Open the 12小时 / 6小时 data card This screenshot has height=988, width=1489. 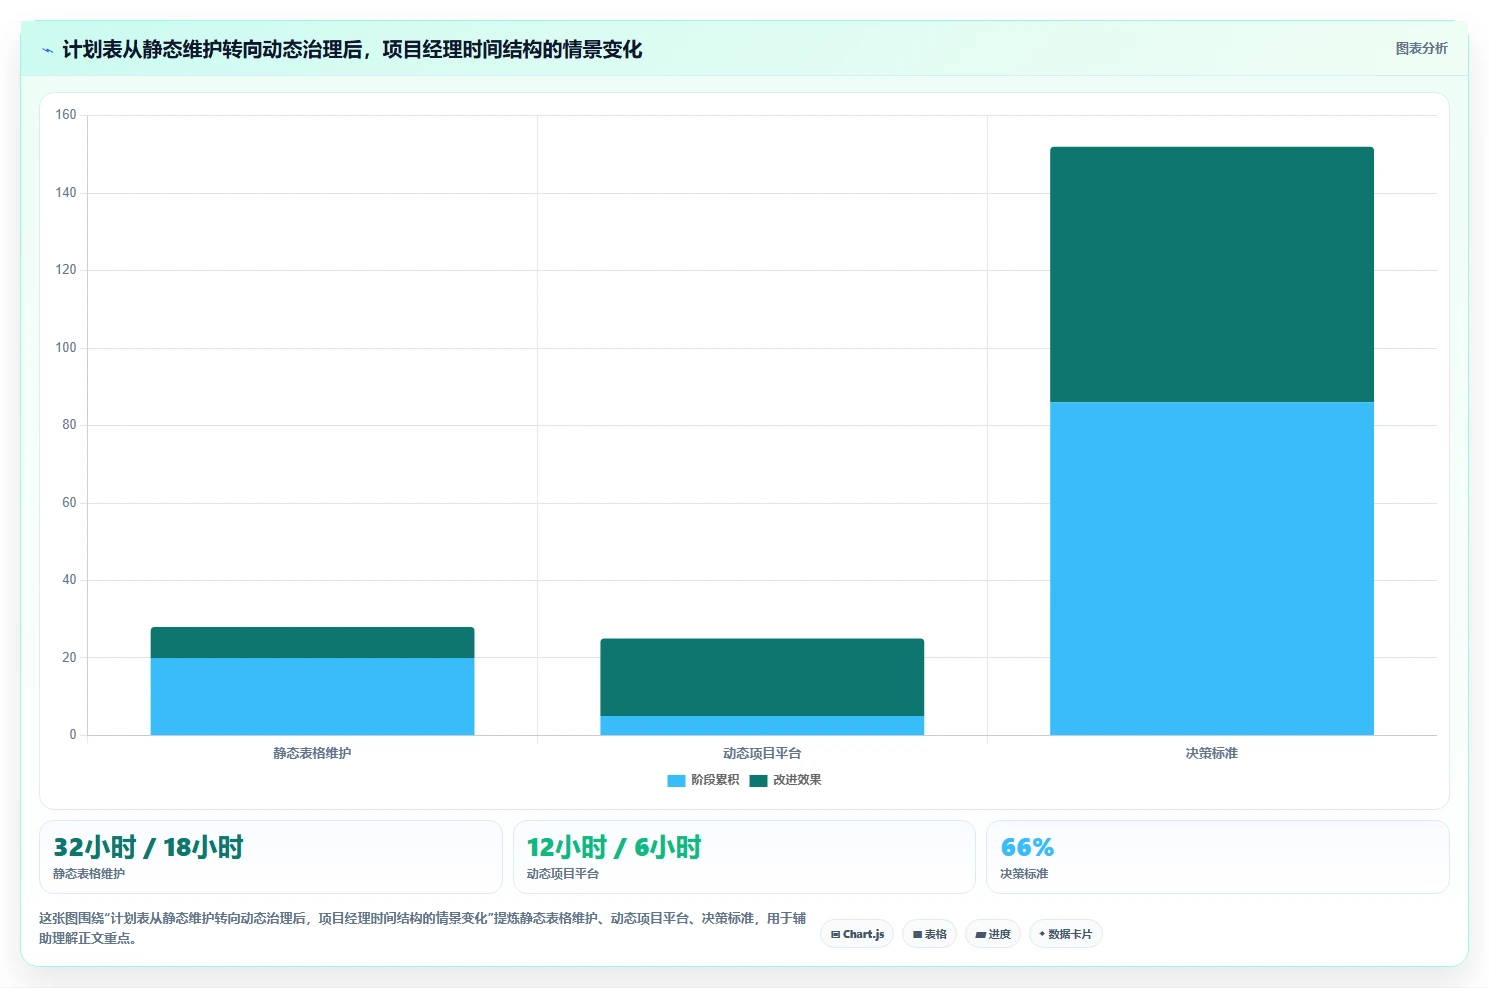click(744, 857)
